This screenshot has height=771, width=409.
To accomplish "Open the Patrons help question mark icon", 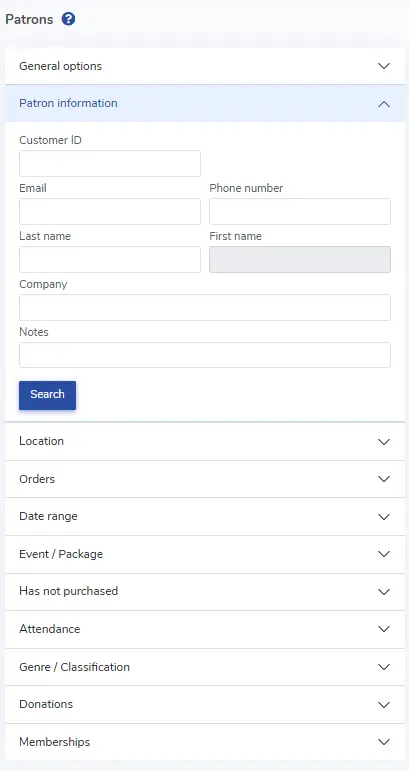I will 68,20.
